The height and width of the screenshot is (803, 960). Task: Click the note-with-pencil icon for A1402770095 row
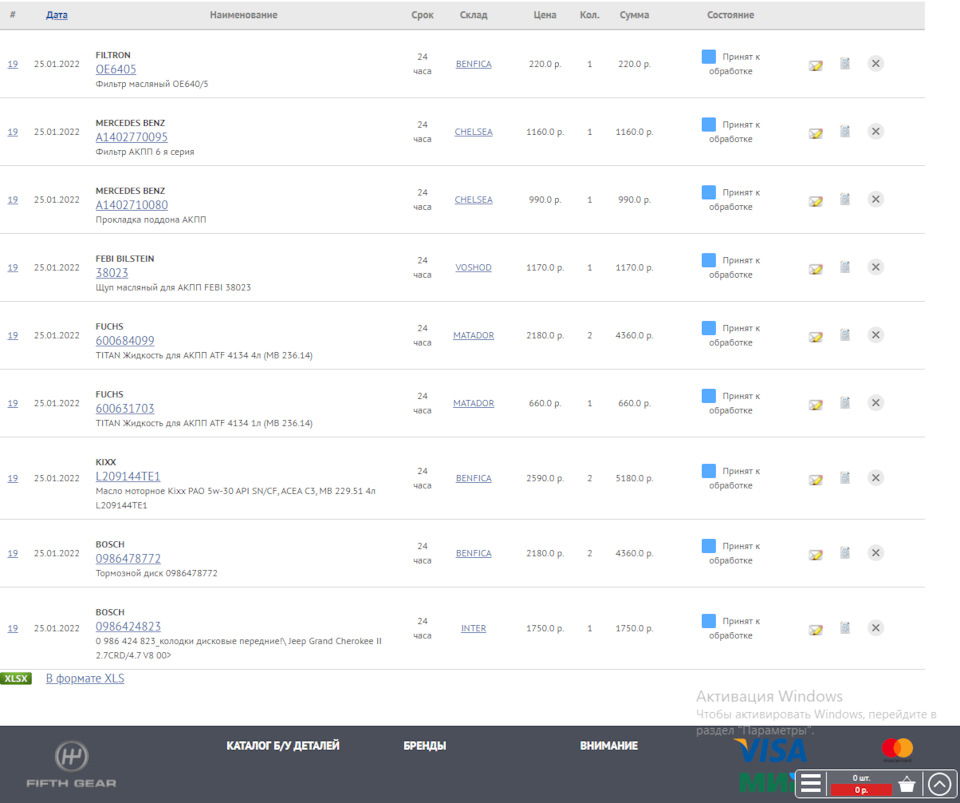pos(816,133)
